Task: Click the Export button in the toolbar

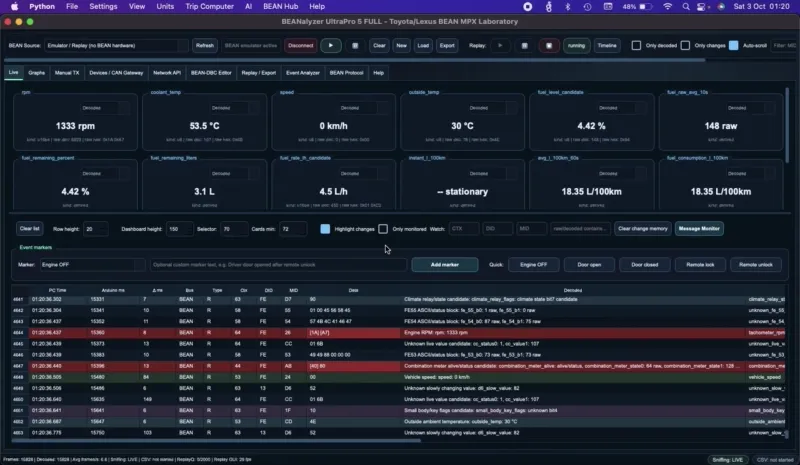Action: pos(447,45)
